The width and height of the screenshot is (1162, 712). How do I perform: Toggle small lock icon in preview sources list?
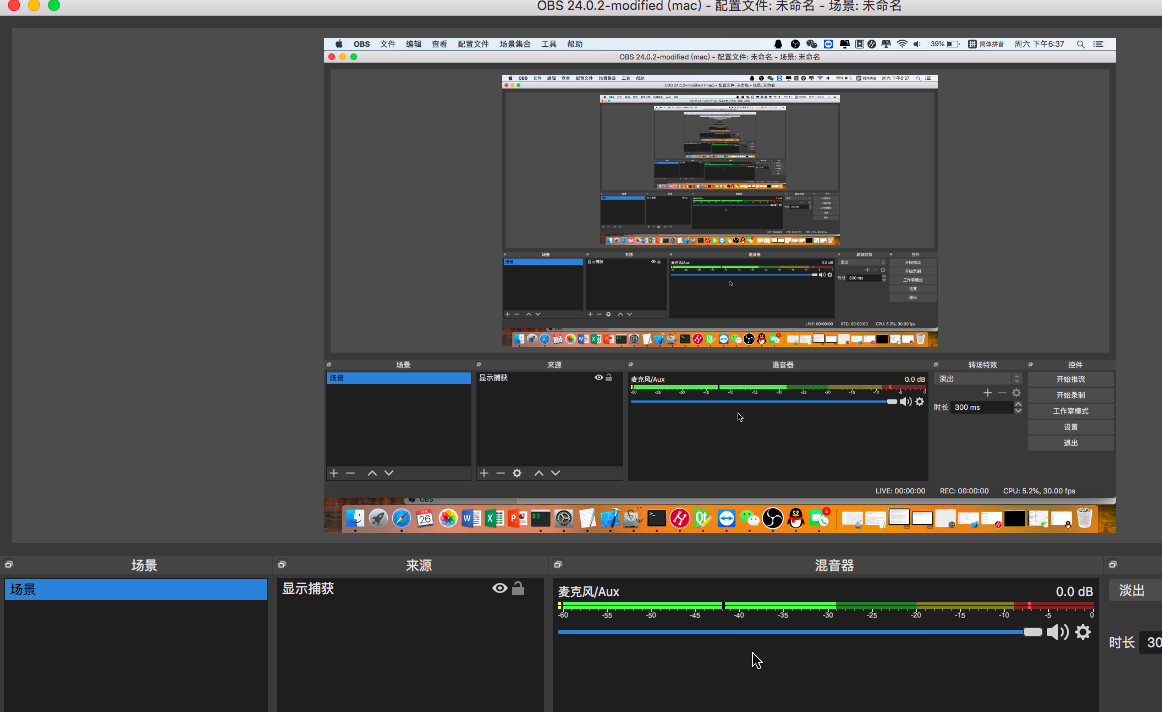(609, 378)
